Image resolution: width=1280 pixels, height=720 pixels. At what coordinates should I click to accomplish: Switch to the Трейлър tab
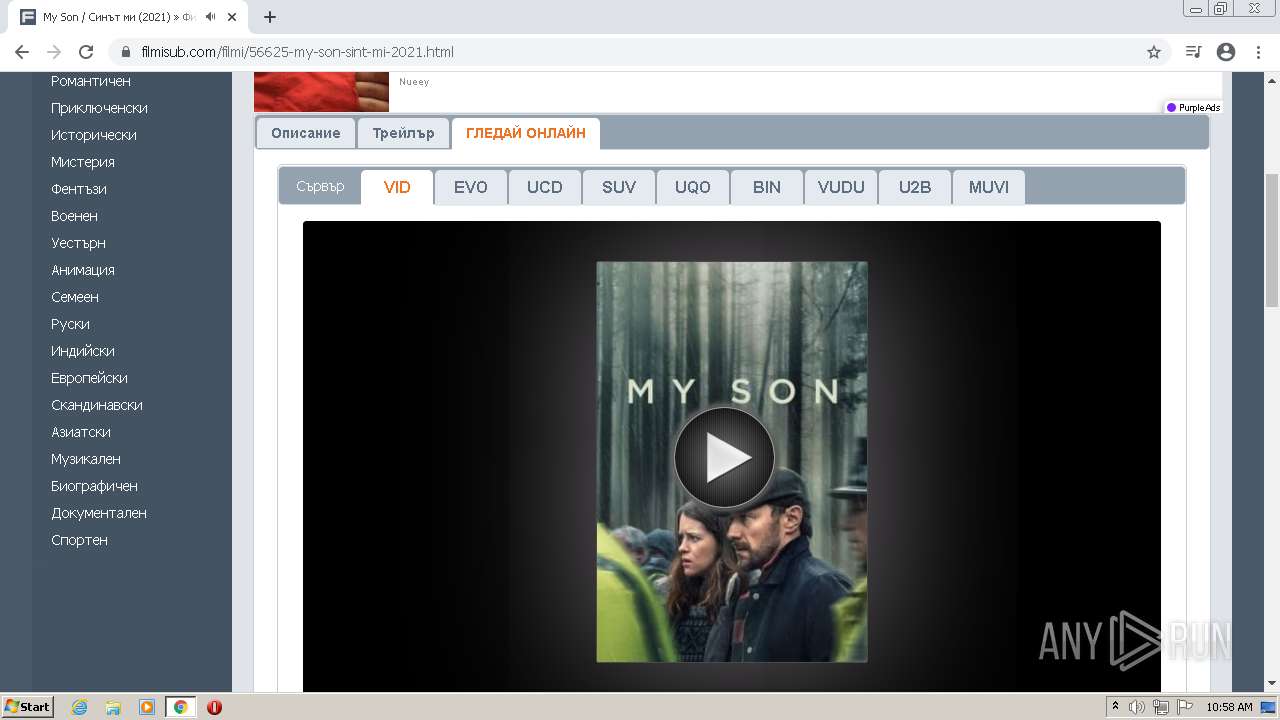coord(404,133)
